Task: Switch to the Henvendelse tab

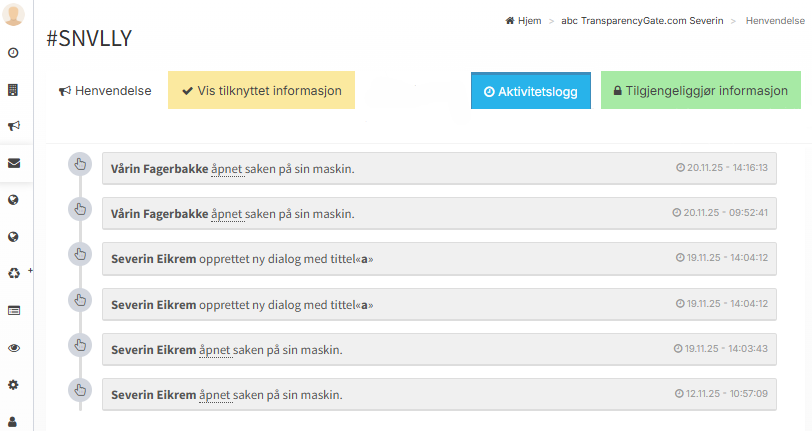Action: [105, 91]
